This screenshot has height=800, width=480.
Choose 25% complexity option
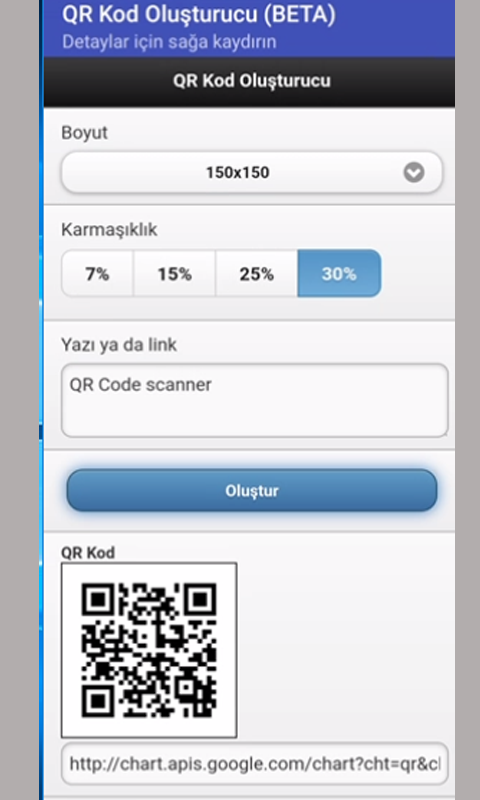point(257,273)
